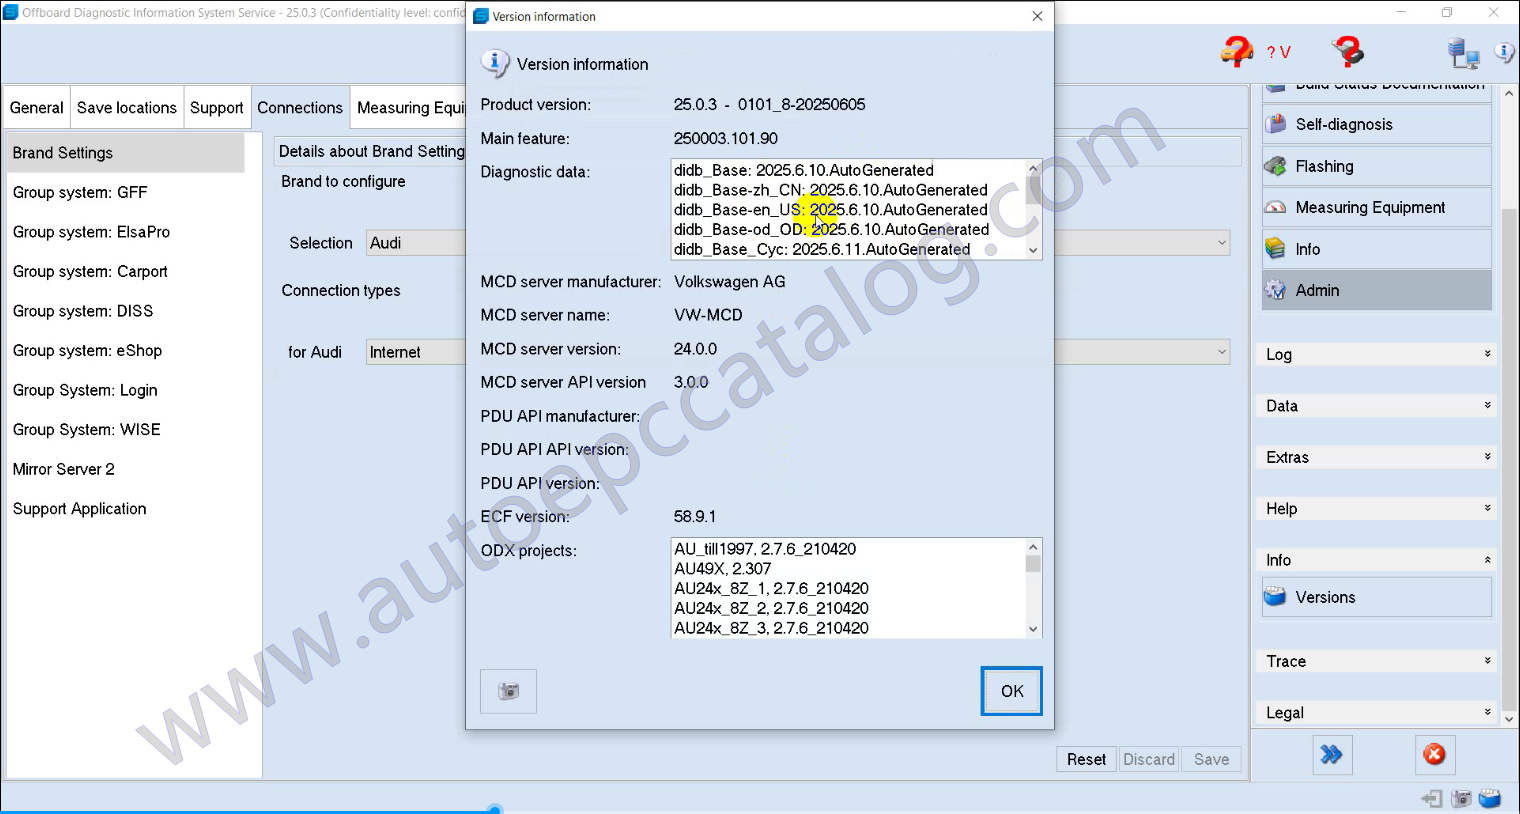Image resolution: width=1520 pixels, height=814 pixels.
Task: Expand the Extras section
Action: coord(1376,457)
